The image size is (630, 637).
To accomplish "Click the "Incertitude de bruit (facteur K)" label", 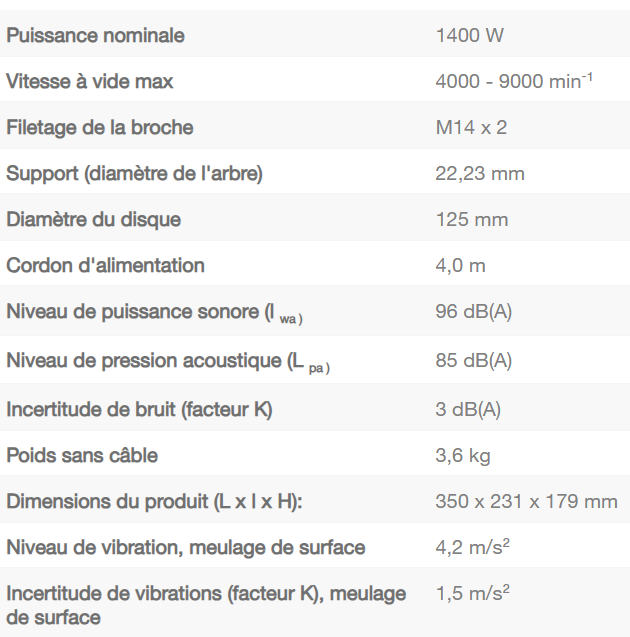I will click(x=140, y=410).
